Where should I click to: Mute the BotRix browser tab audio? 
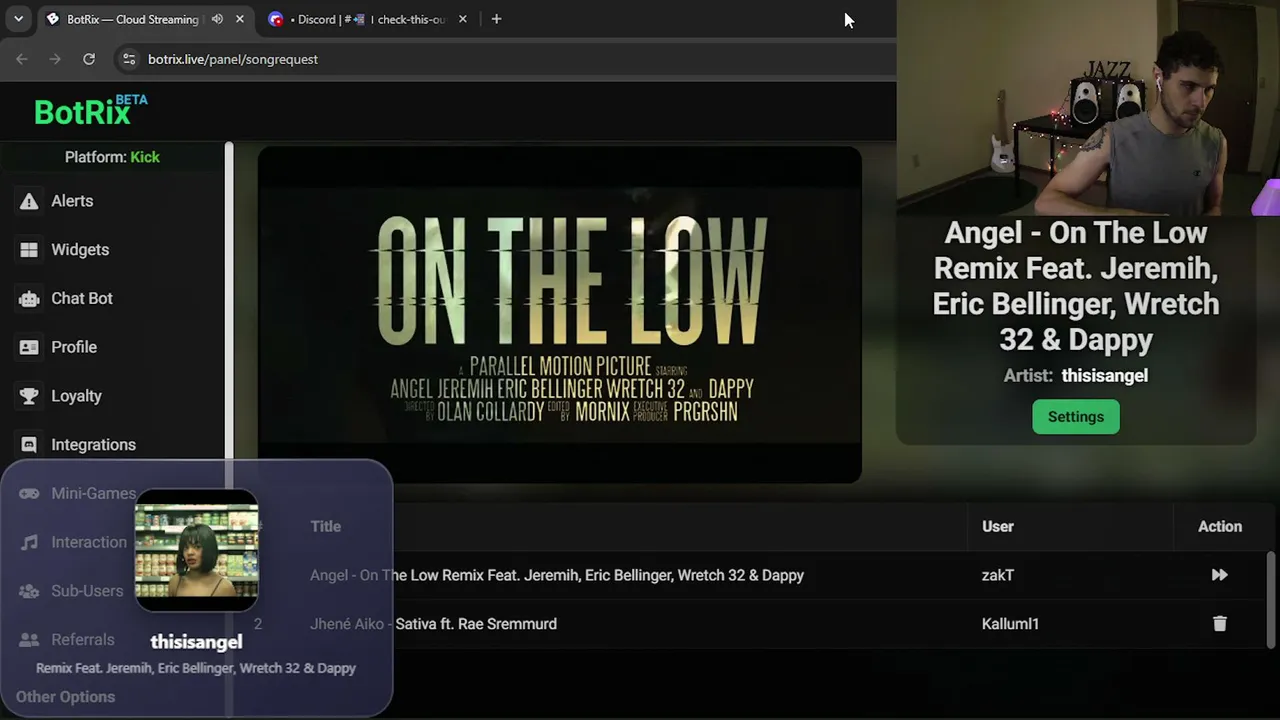tap(217, 19)
